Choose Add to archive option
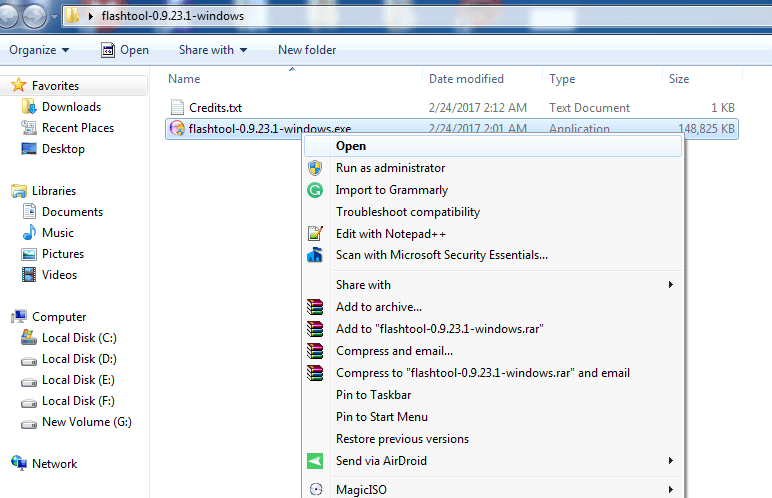772x498 pixels. pos(493,307)
